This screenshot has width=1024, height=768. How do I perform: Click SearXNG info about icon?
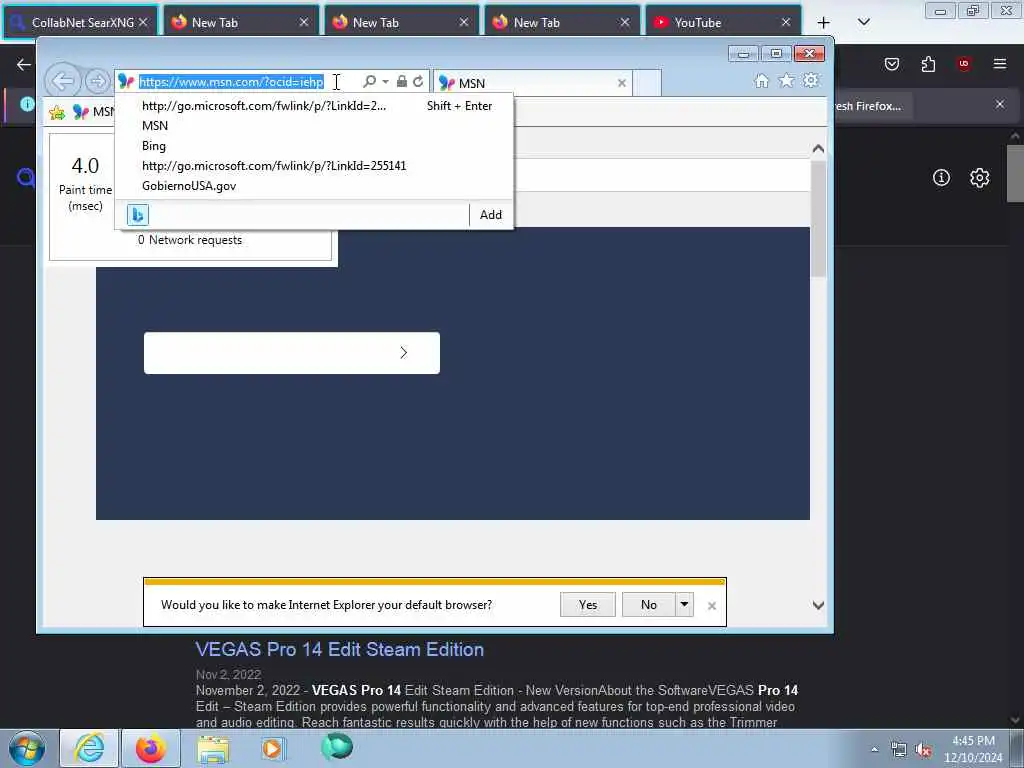(x=941, y=178)
